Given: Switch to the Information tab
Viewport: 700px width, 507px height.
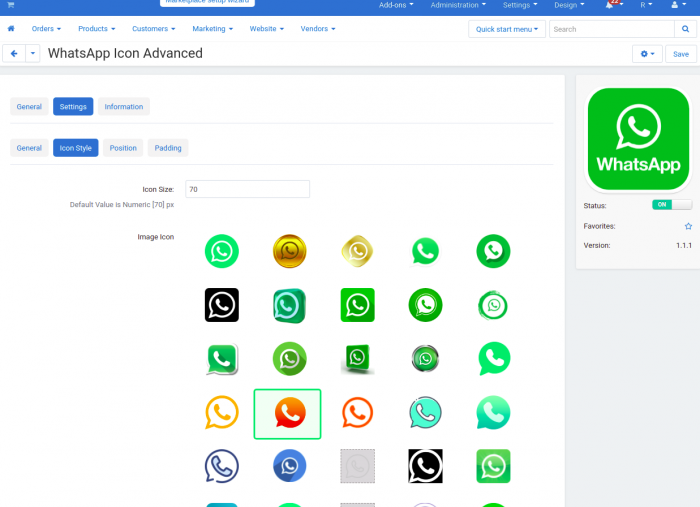Looking at the screenshot, I should pyautogui.click(x=124, y=107).
